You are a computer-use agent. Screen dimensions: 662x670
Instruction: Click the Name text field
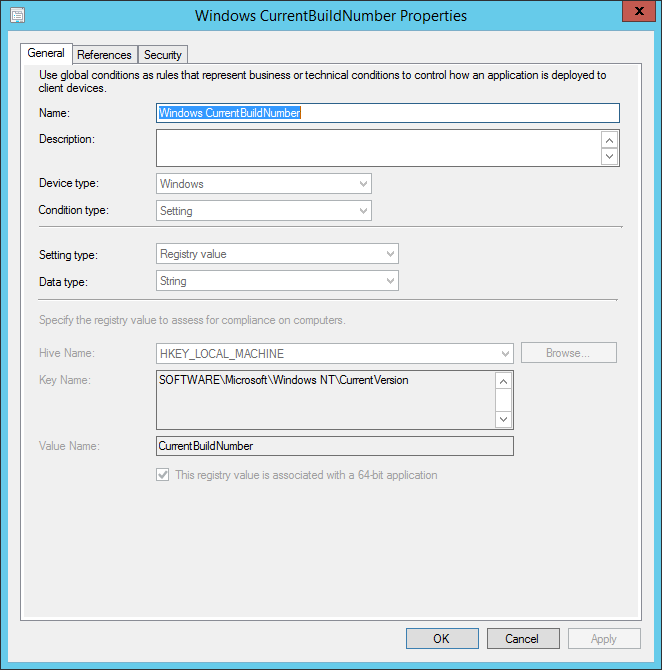pyautogui.click(x=388, y=113)
